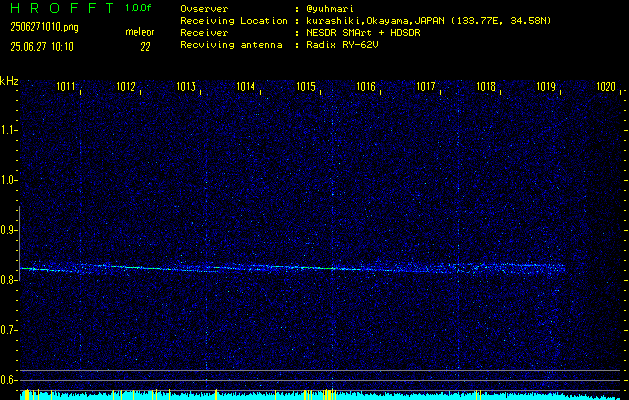629x400 pixels.
Task: Click the 1.0 frequency axis label
Action: pyautogui.click(x=8, y=180)
